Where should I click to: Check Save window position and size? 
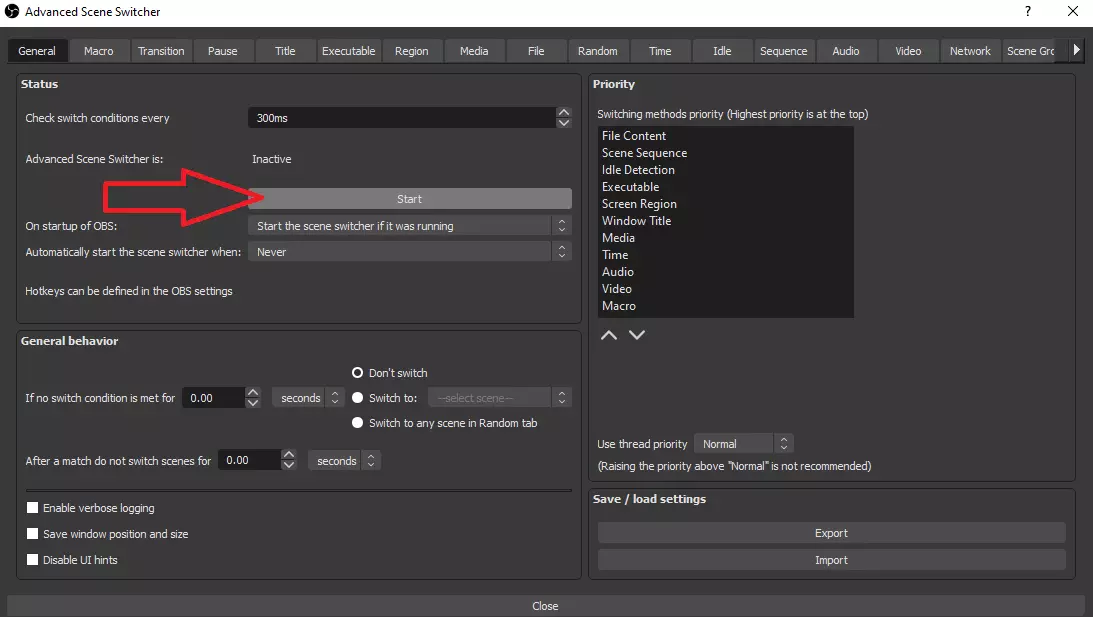[33, 534]
